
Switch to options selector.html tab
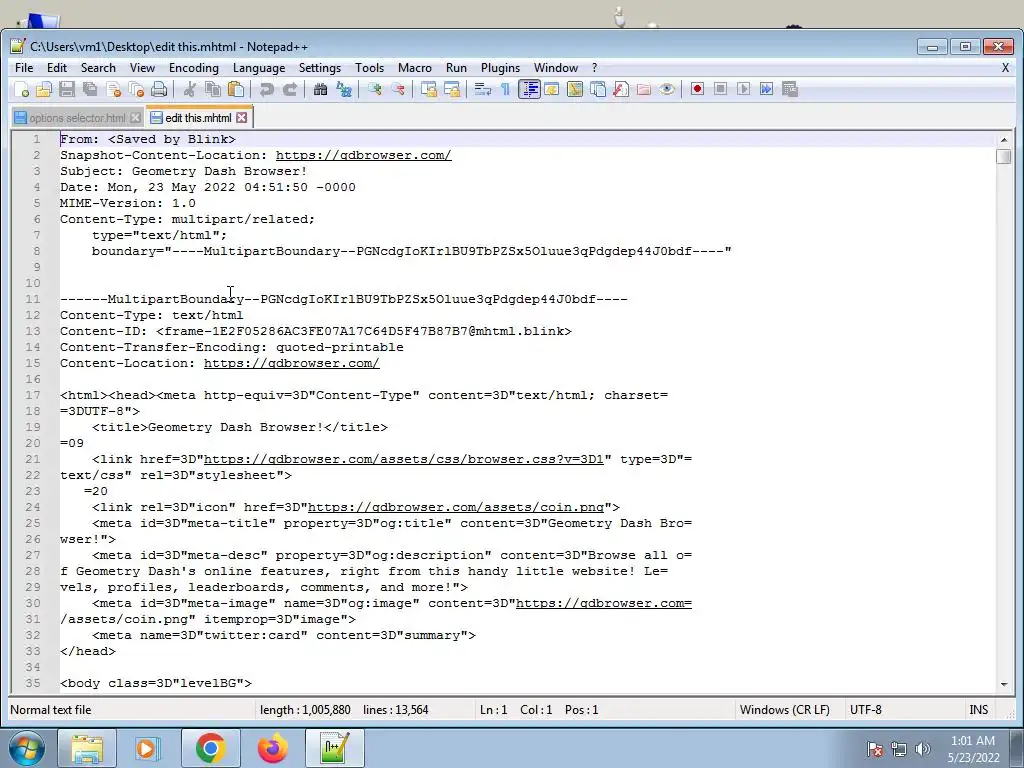(x=77, y=118)
